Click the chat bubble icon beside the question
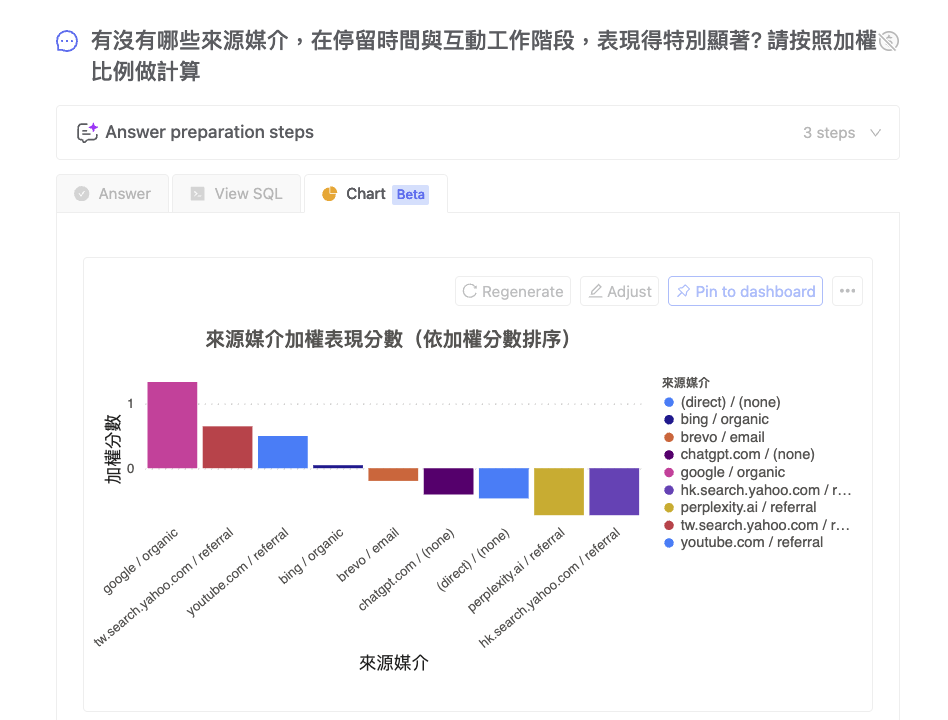This screenshot has width=948, height=720. click(x=67, y=42)
